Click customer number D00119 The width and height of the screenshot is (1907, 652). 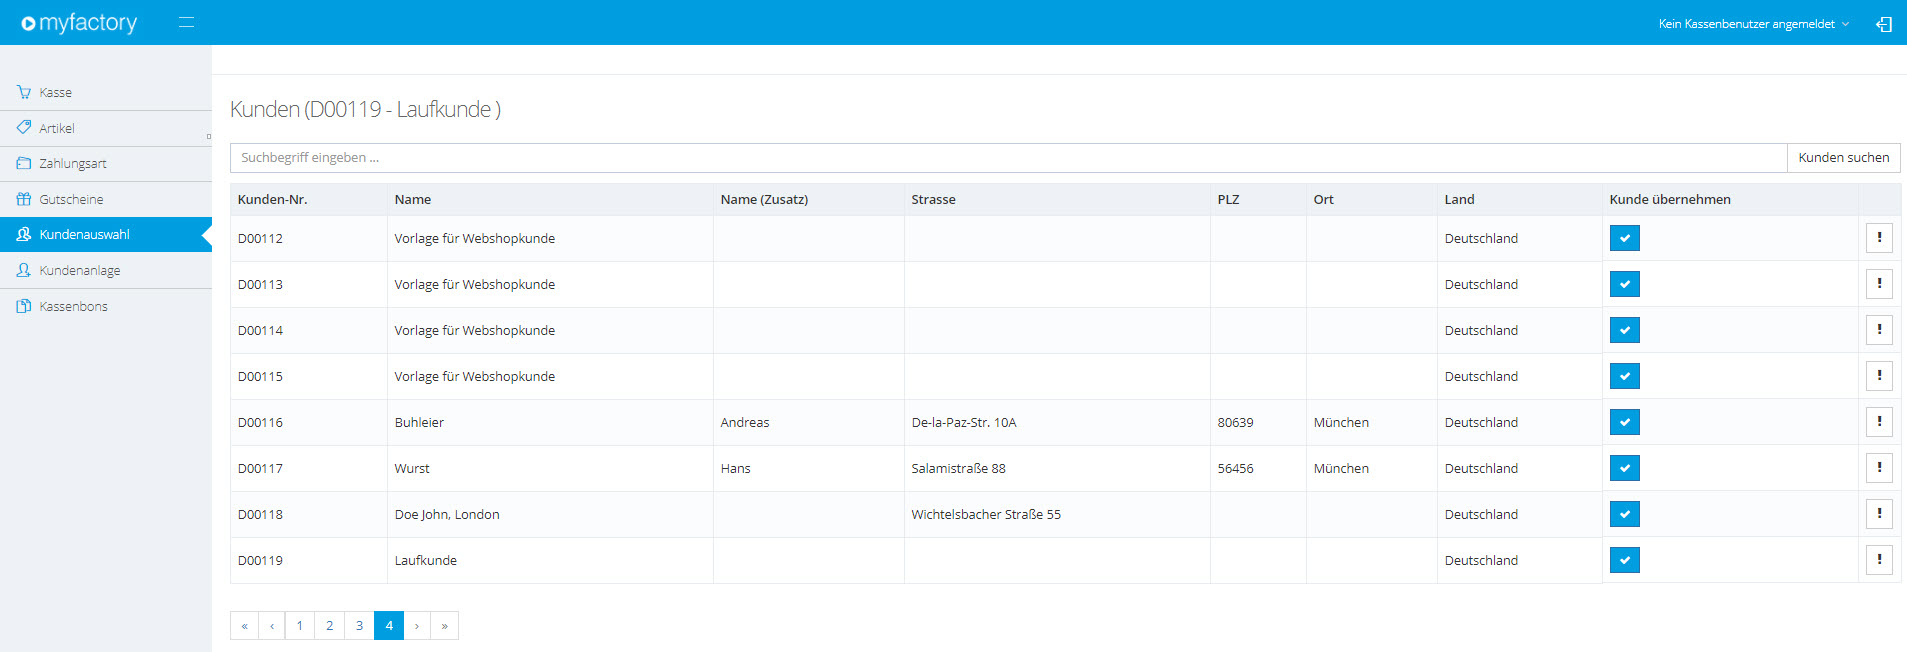pyautogui.click(x=260, y=561)
